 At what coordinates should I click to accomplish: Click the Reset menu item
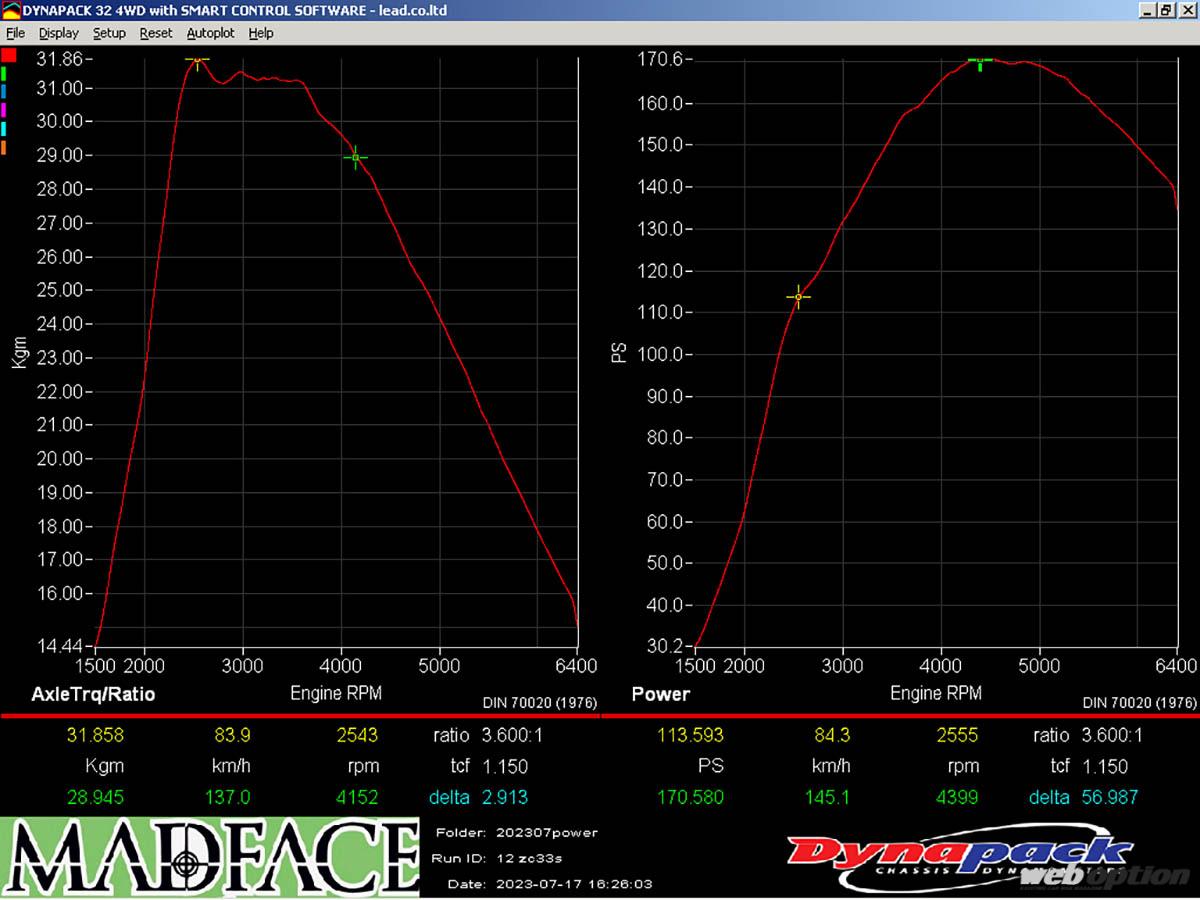pyautogui.click(x=156, y=33)
